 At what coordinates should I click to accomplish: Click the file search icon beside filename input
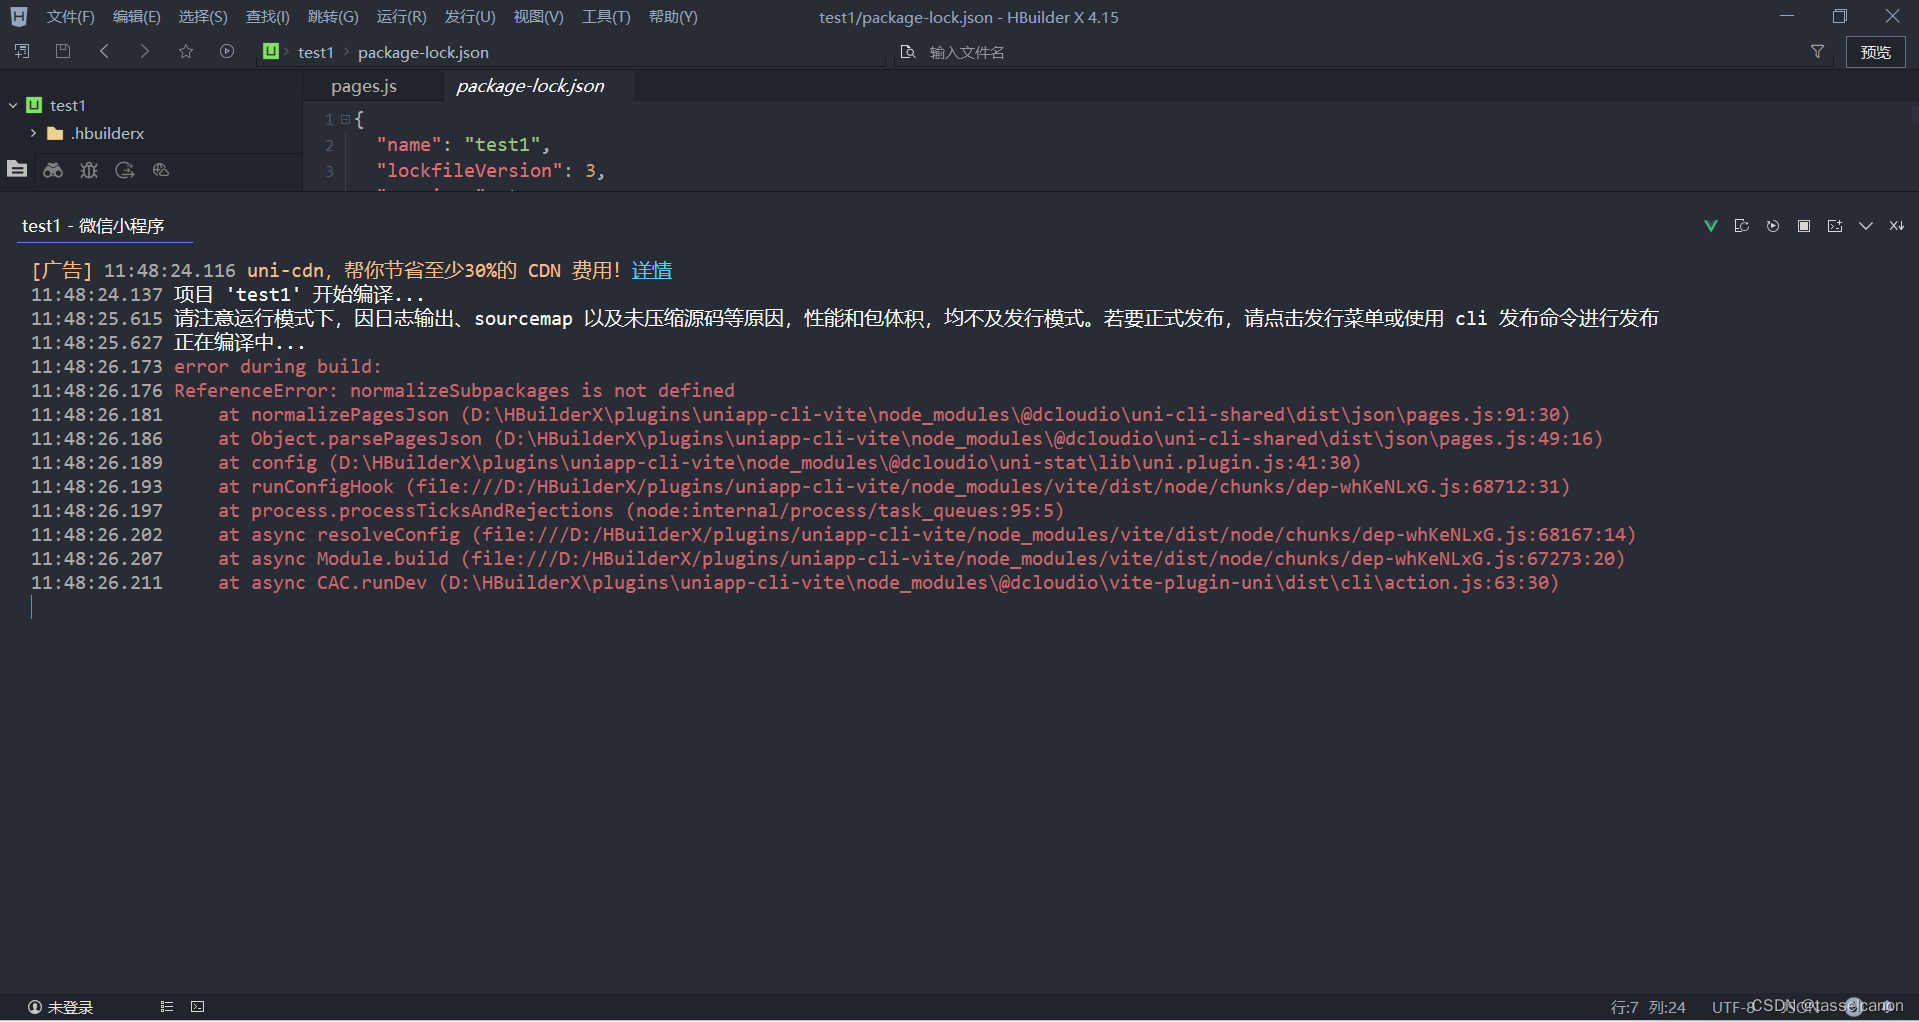pyautogui.click(x=908, y=52)
